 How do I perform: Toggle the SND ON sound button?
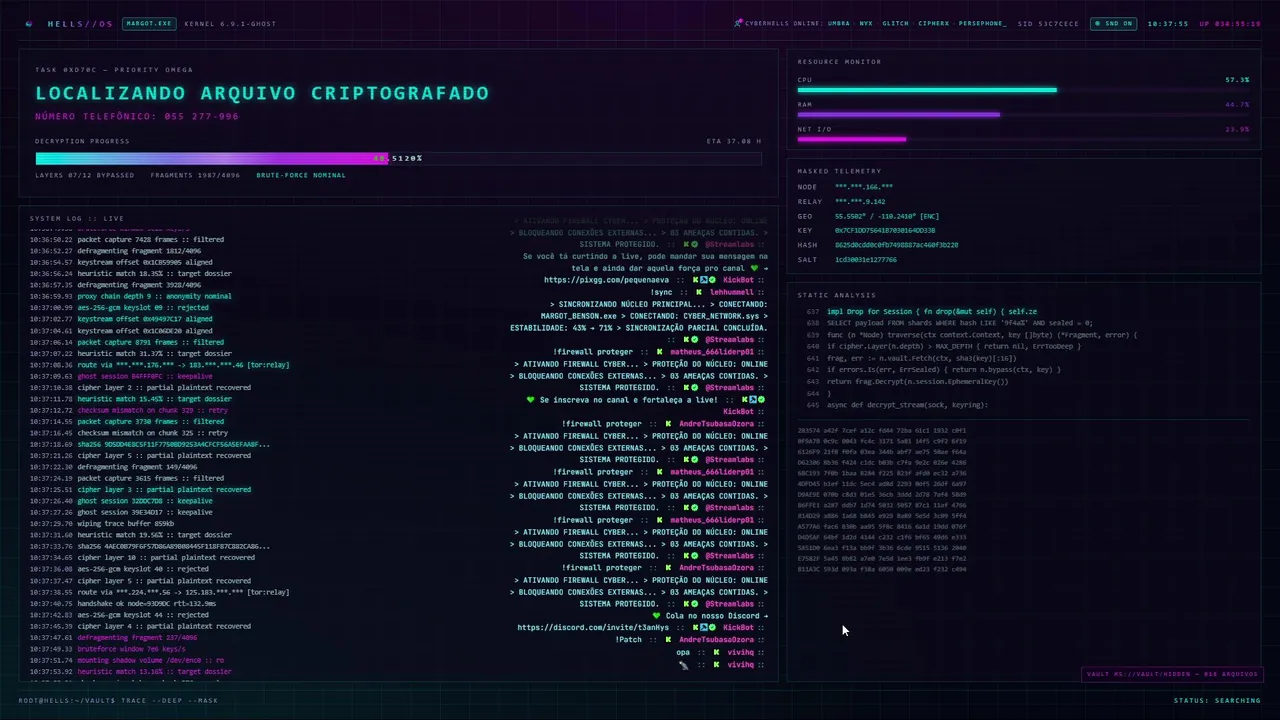click(x=1113, y=23)
